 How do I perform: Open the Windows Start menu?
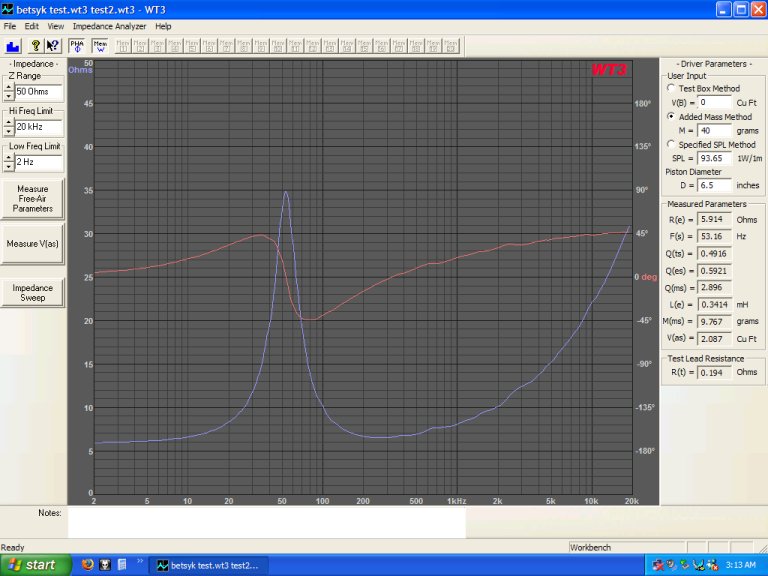[x=35, y=565]
